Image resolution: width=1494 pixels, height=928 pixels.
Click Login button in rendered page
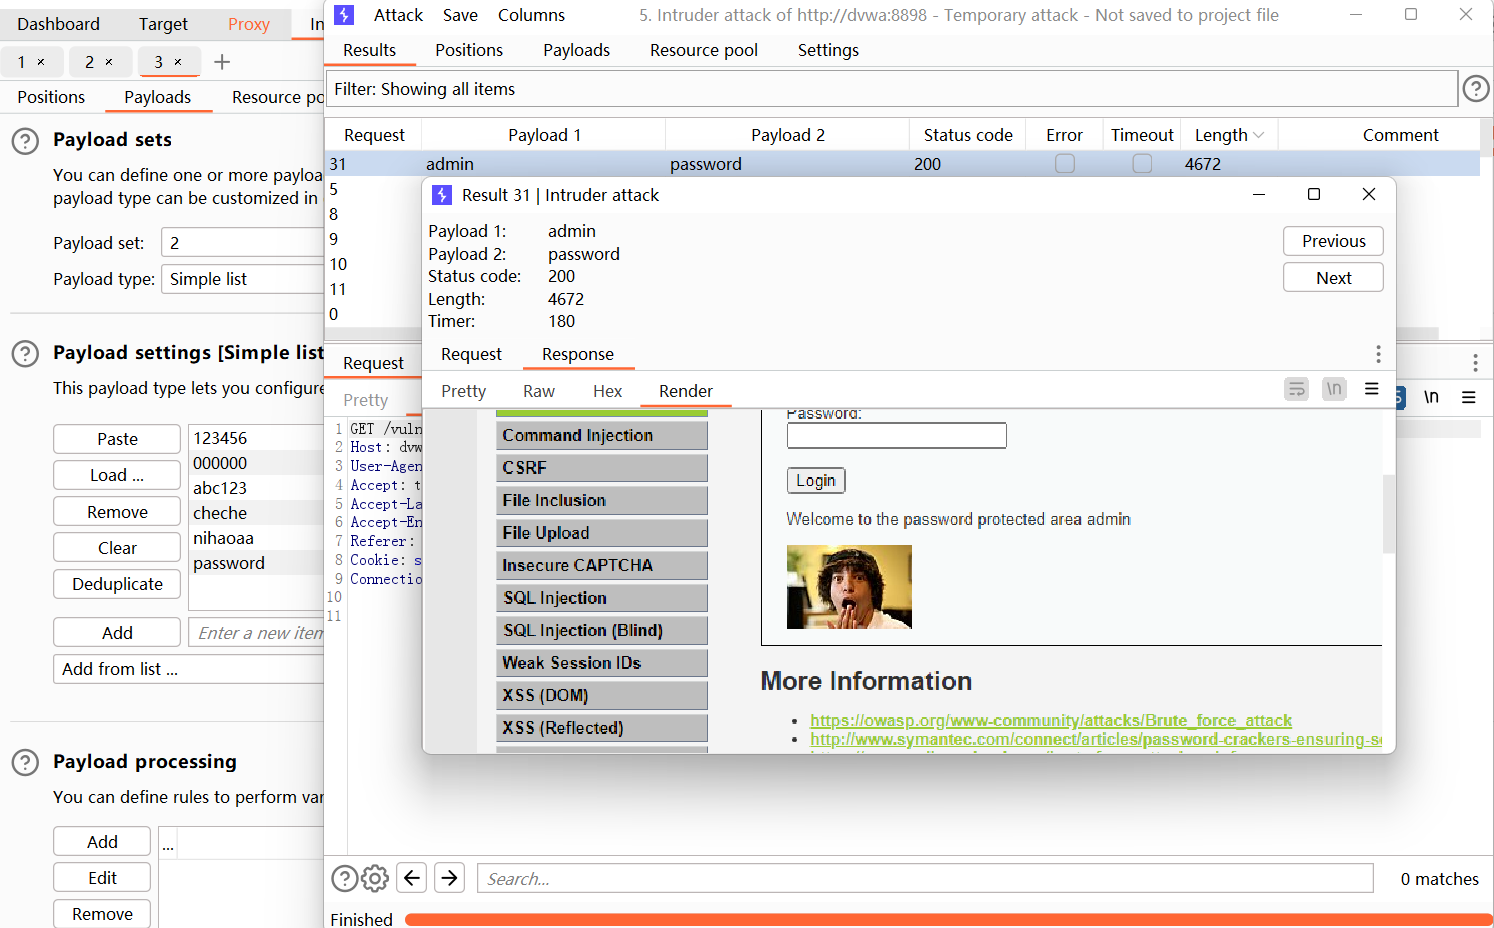[x=816, y=481]
